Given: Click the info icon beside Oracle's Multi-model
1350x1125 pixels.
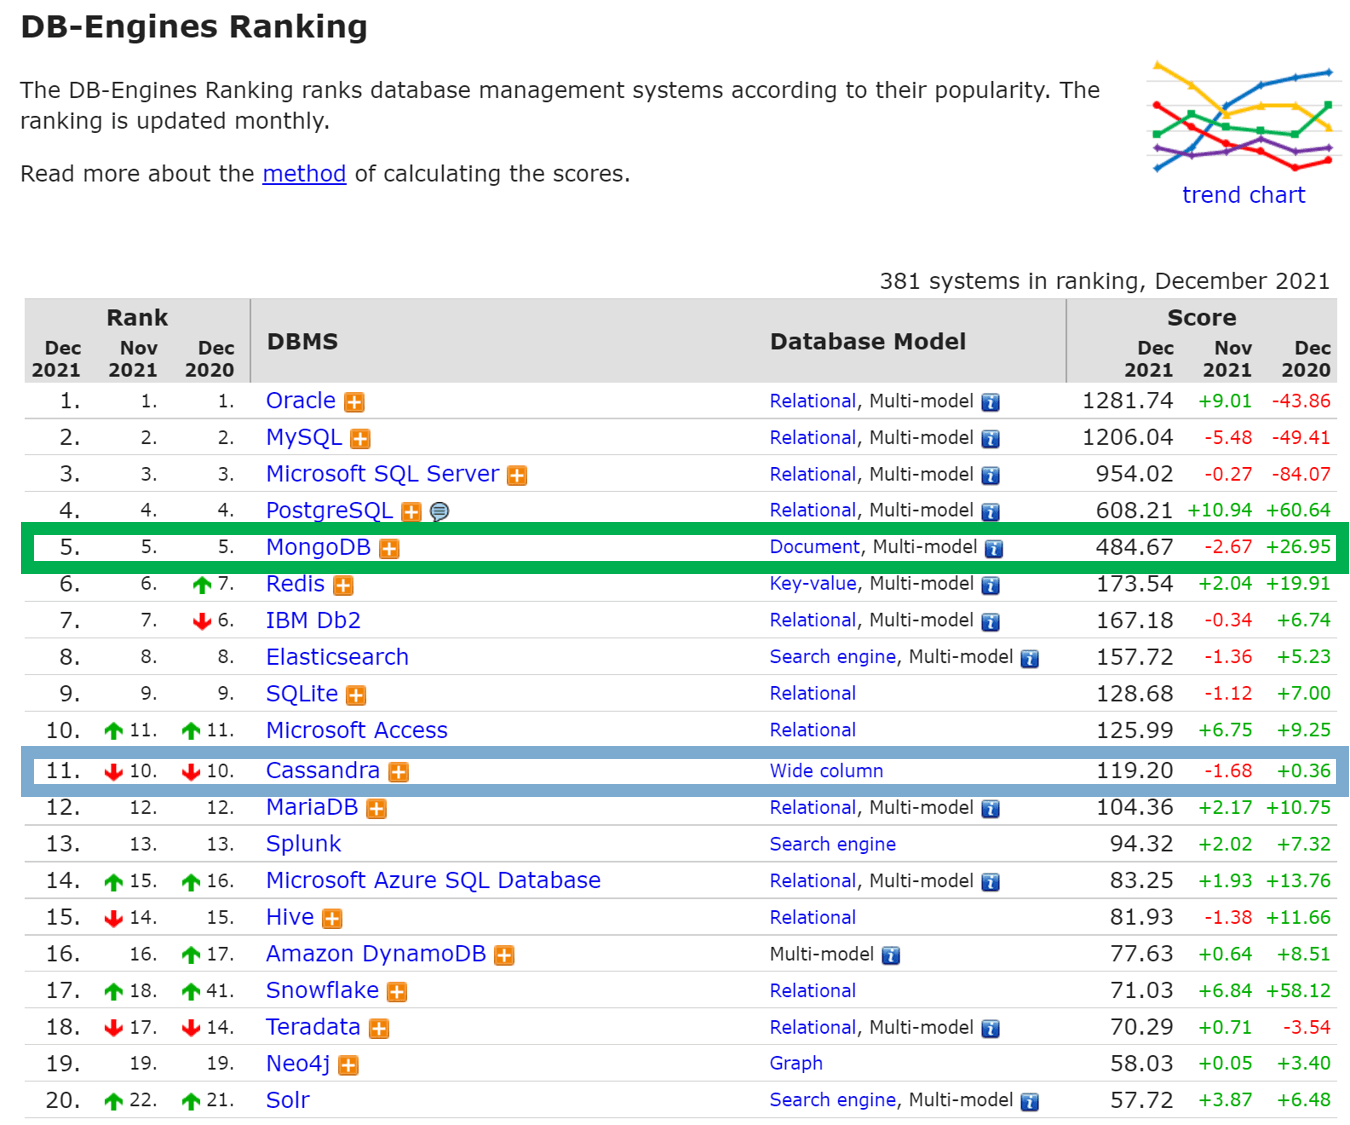Looking at the screenshot, I should pyautogui.click(x=990, y=402).
